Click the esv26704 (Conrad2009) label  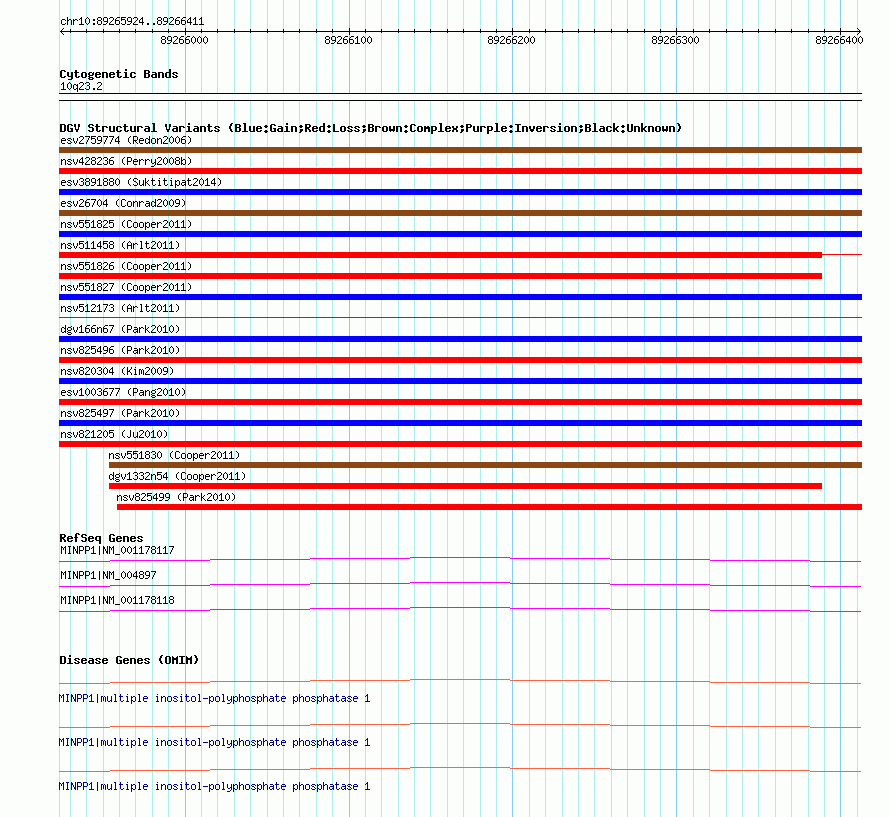[x=123, y=203]
